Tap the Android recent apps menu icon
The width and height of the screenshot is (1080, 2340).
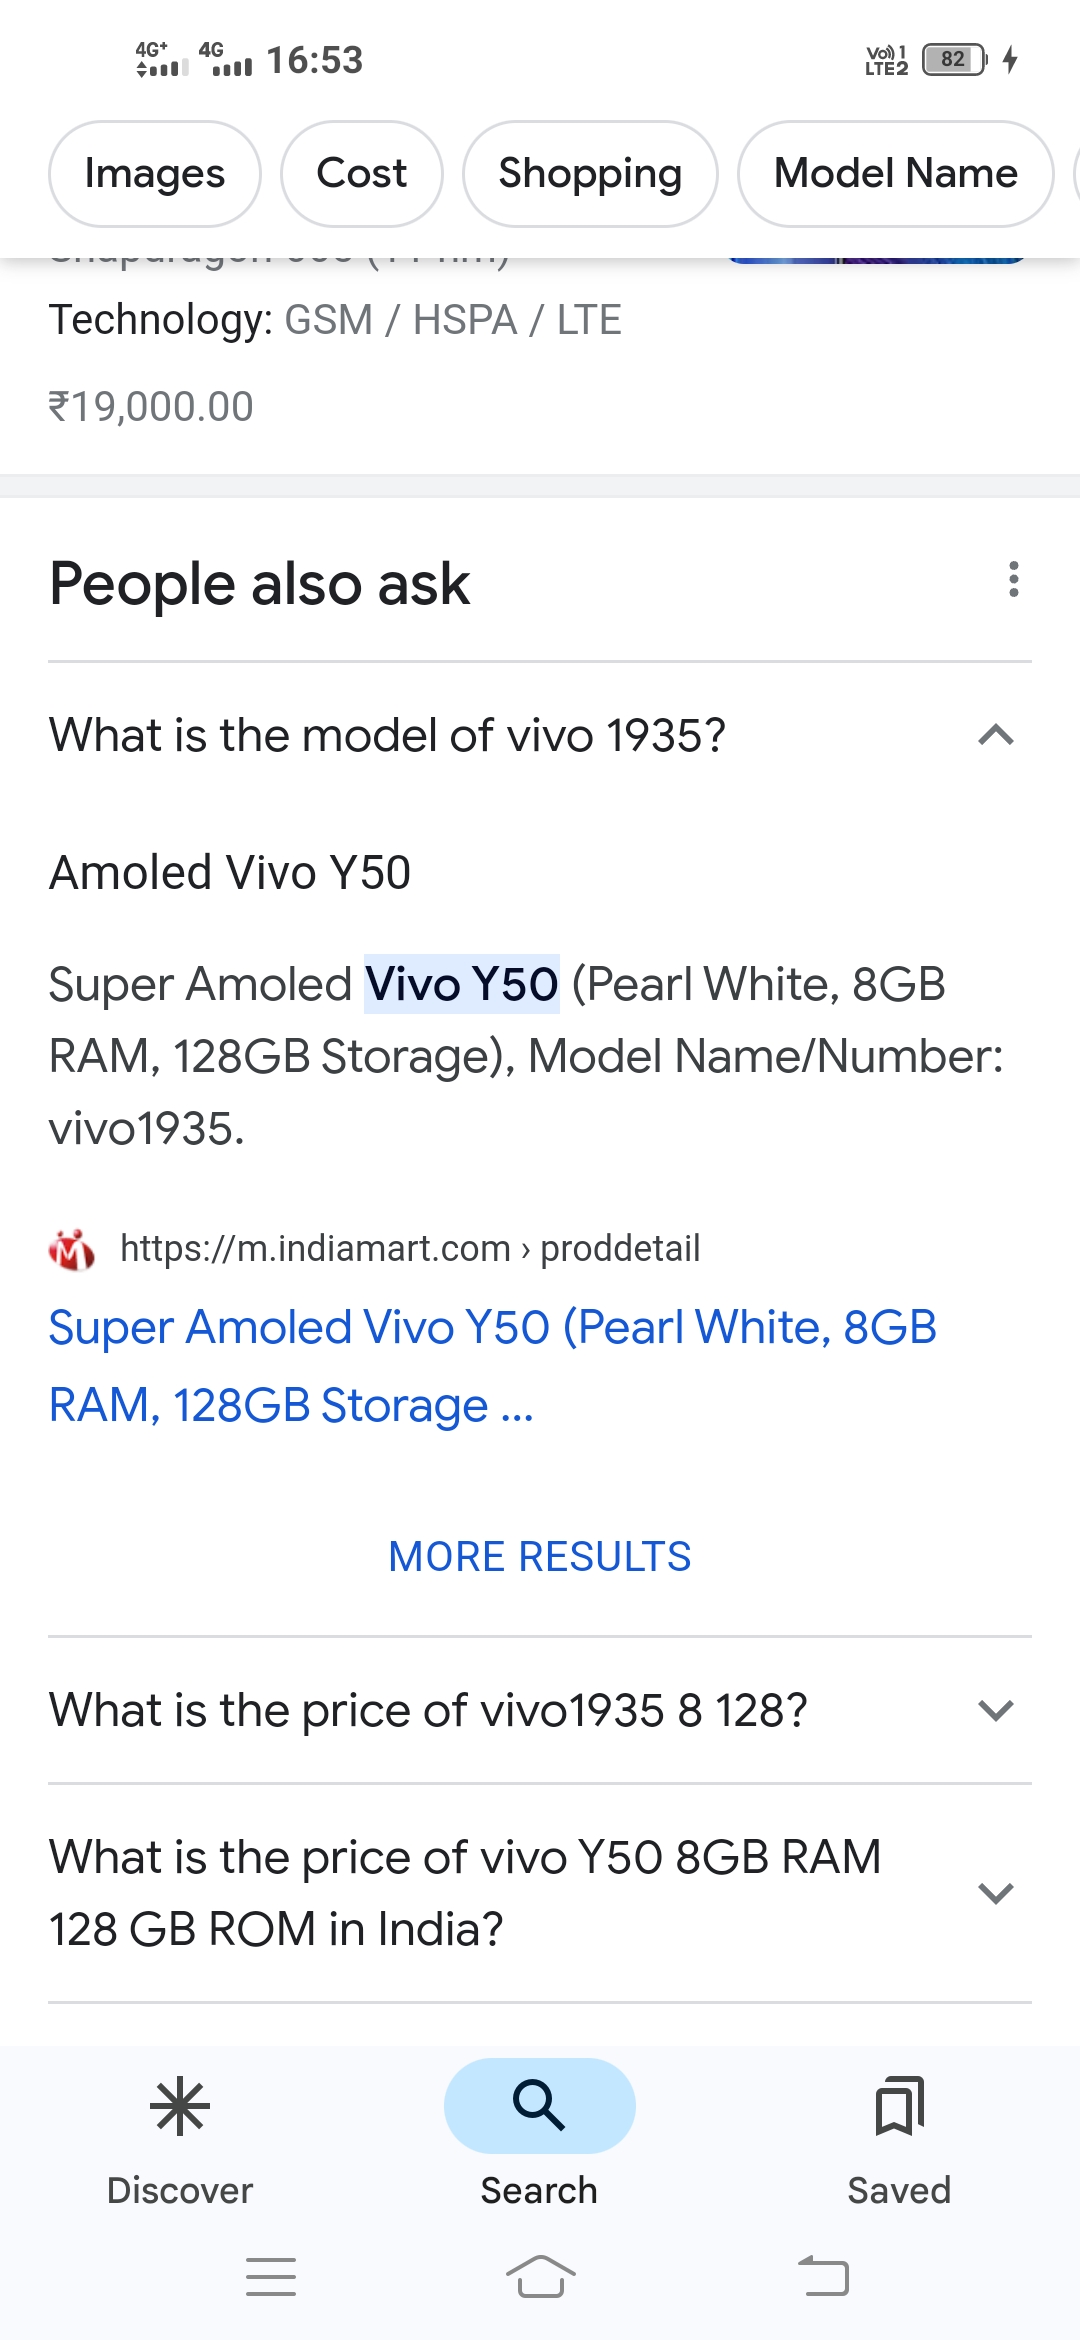[x=271, y=2277]
